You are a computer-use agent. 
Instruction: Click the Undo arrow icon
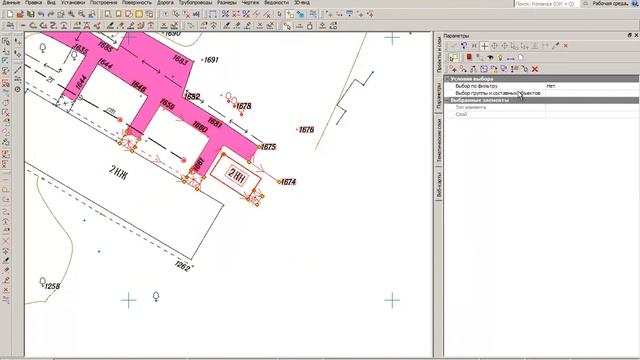(41, 14)
